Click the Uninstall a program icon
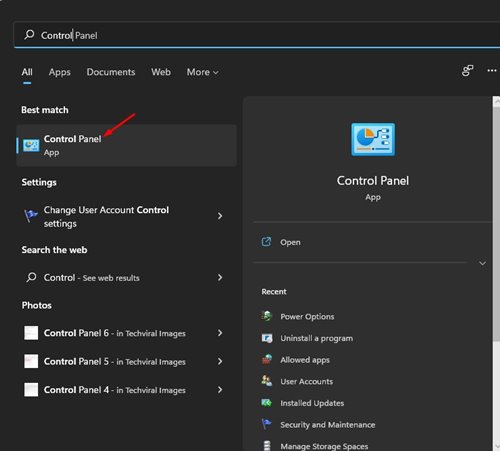This screenshot has width=500, height=451. point(267,338)
